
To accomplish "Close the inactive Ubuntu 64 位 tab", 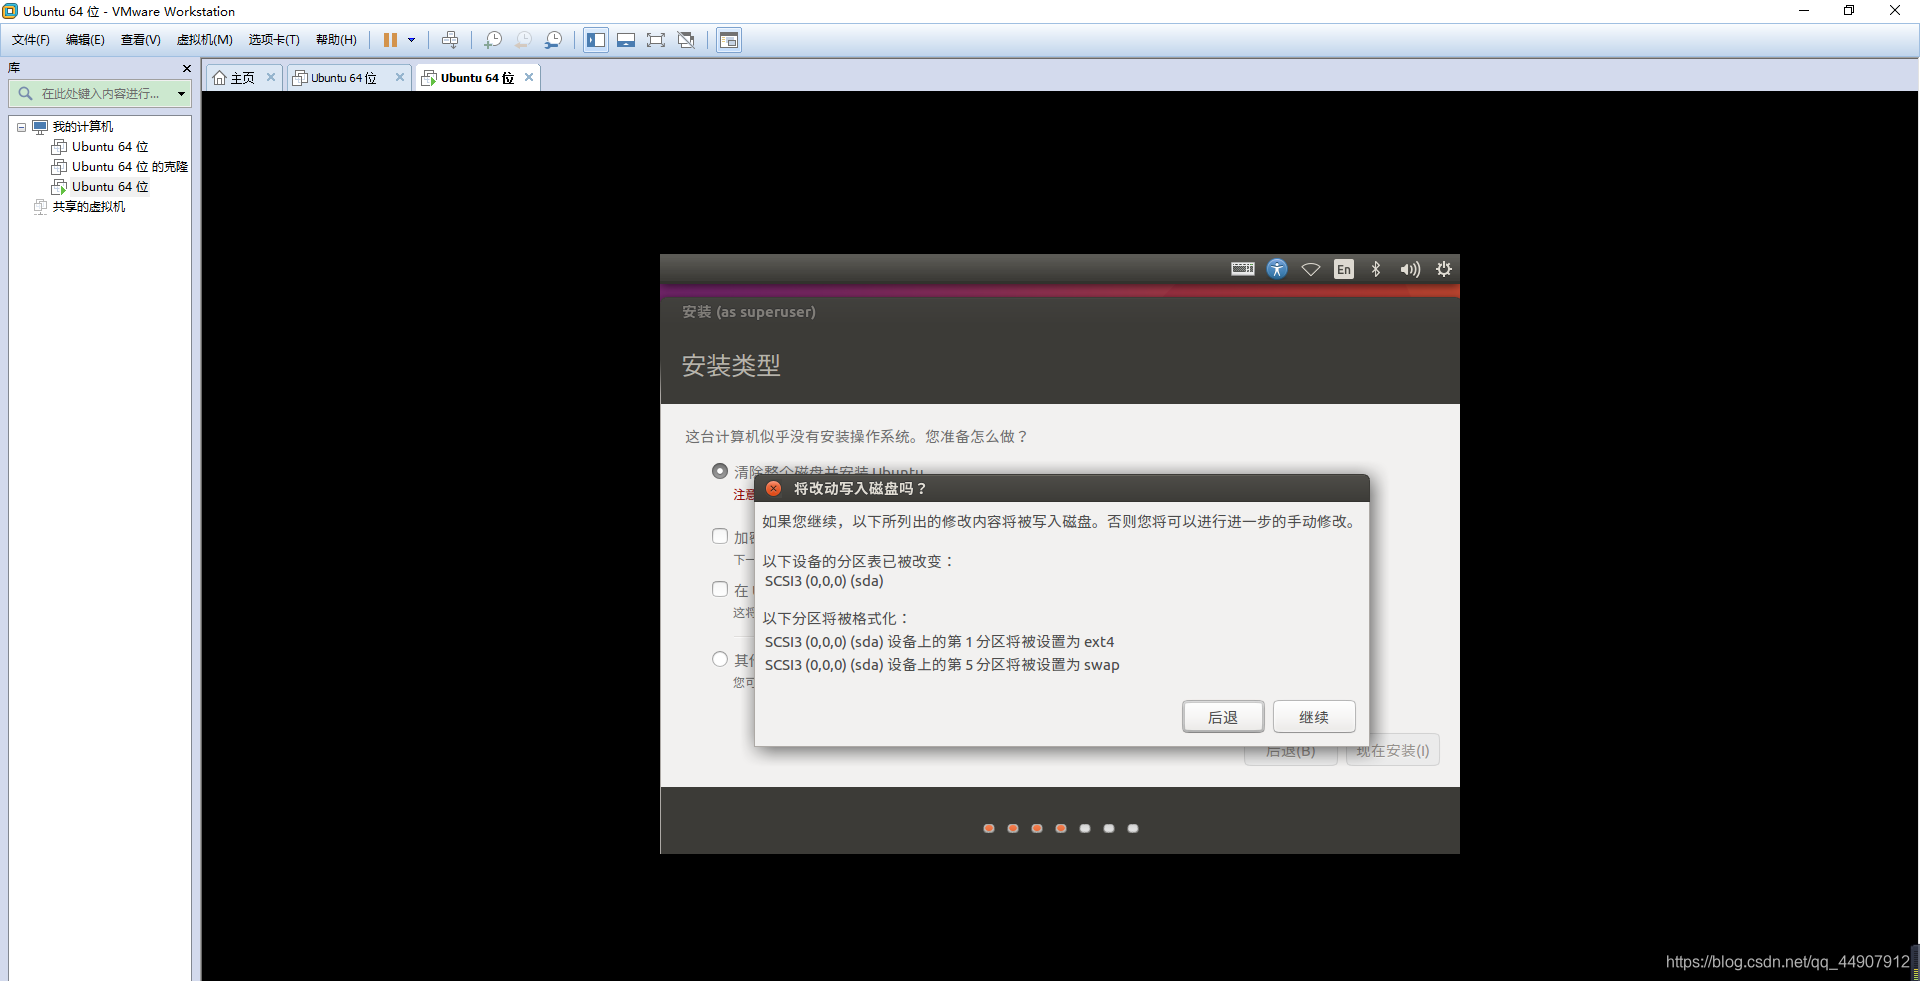I will (x=400, y=77).
